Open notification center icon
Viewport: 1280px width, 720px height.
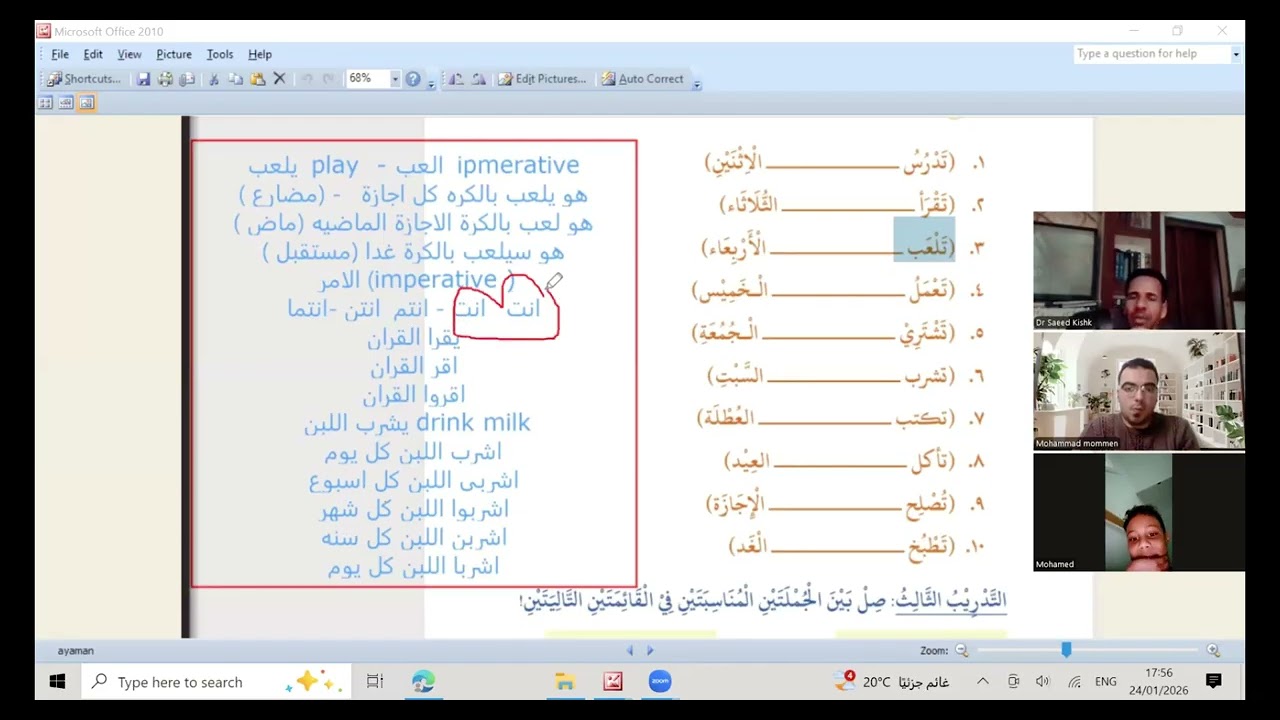pos(1214,682)
